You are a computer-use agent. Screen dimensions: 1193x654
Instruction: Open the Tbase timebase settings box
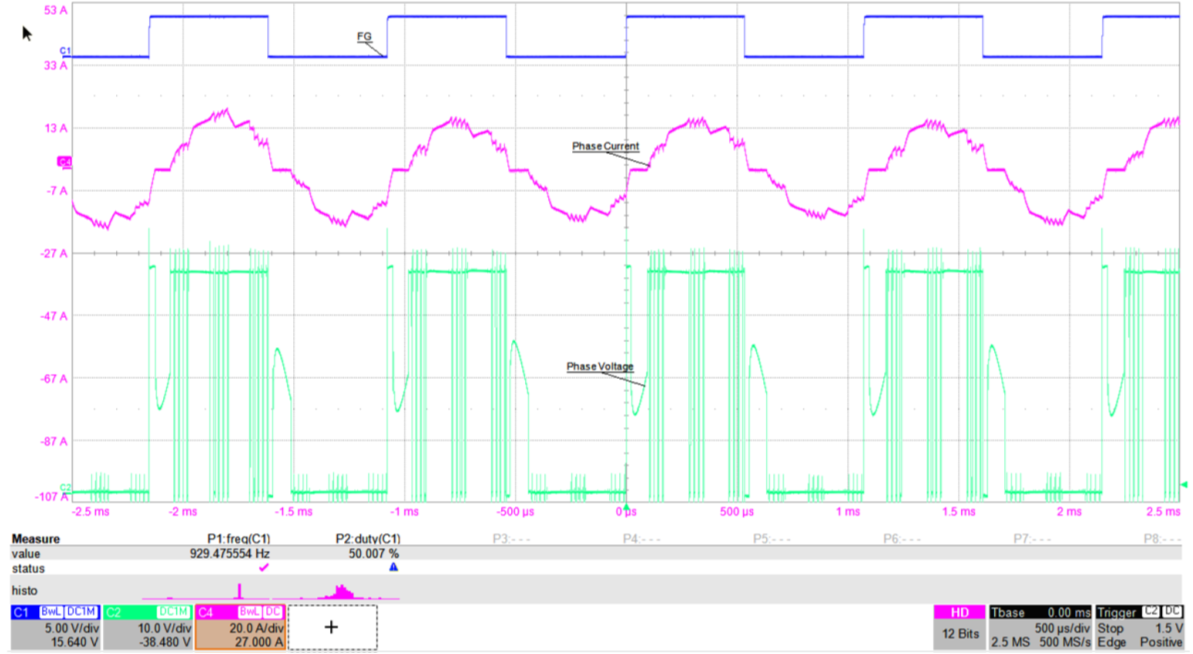point(1008,612)
